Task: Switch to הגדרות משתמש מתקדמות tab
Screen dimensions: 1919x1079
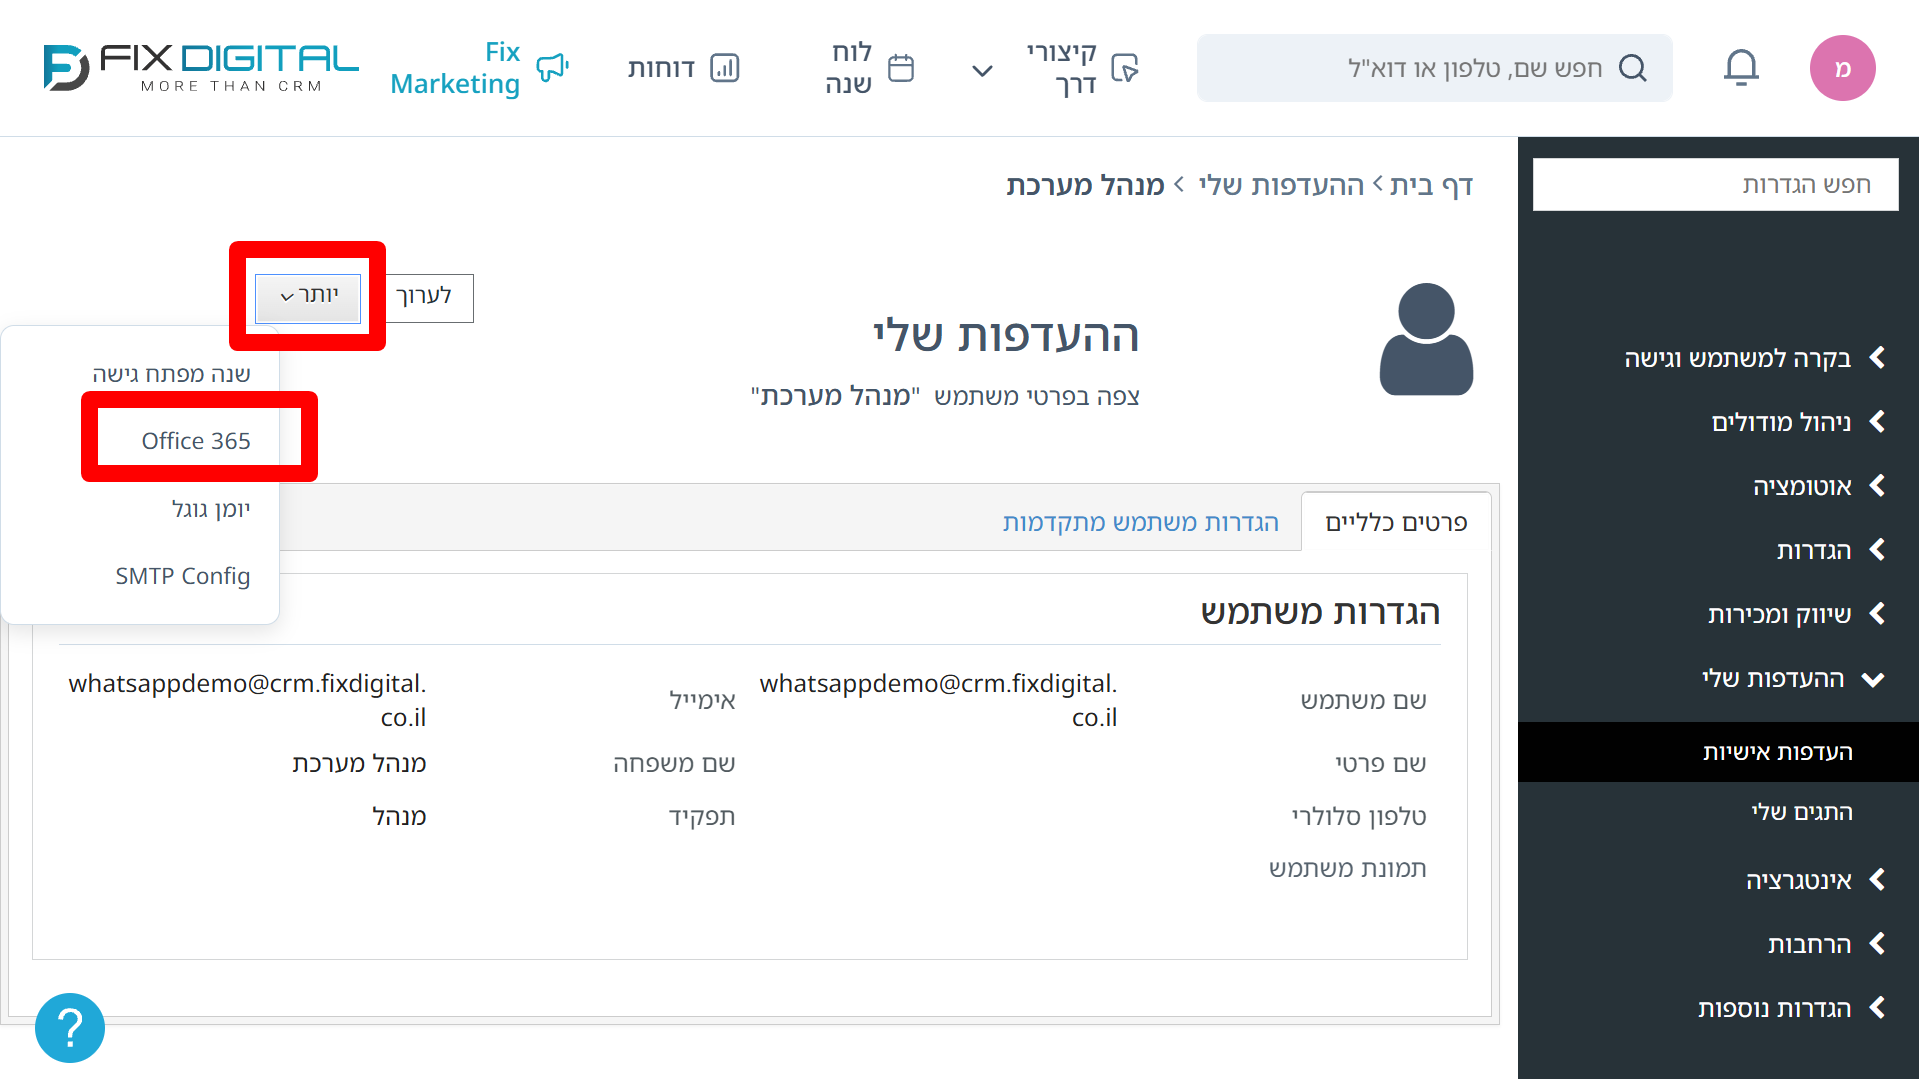Action: 1141,522
